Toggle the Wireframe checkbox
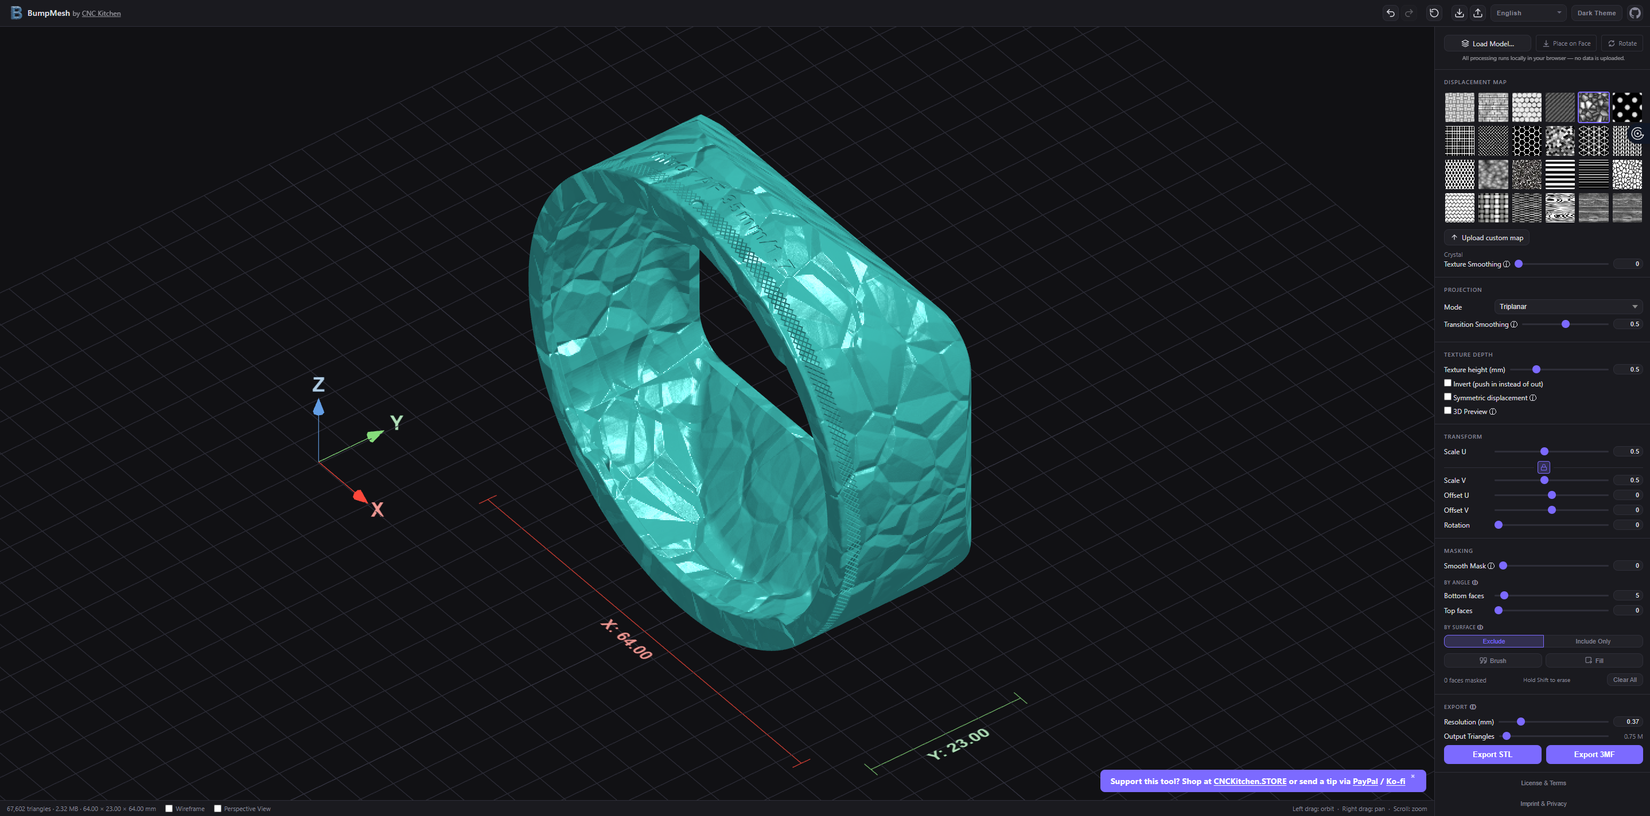 click(169, 808)
